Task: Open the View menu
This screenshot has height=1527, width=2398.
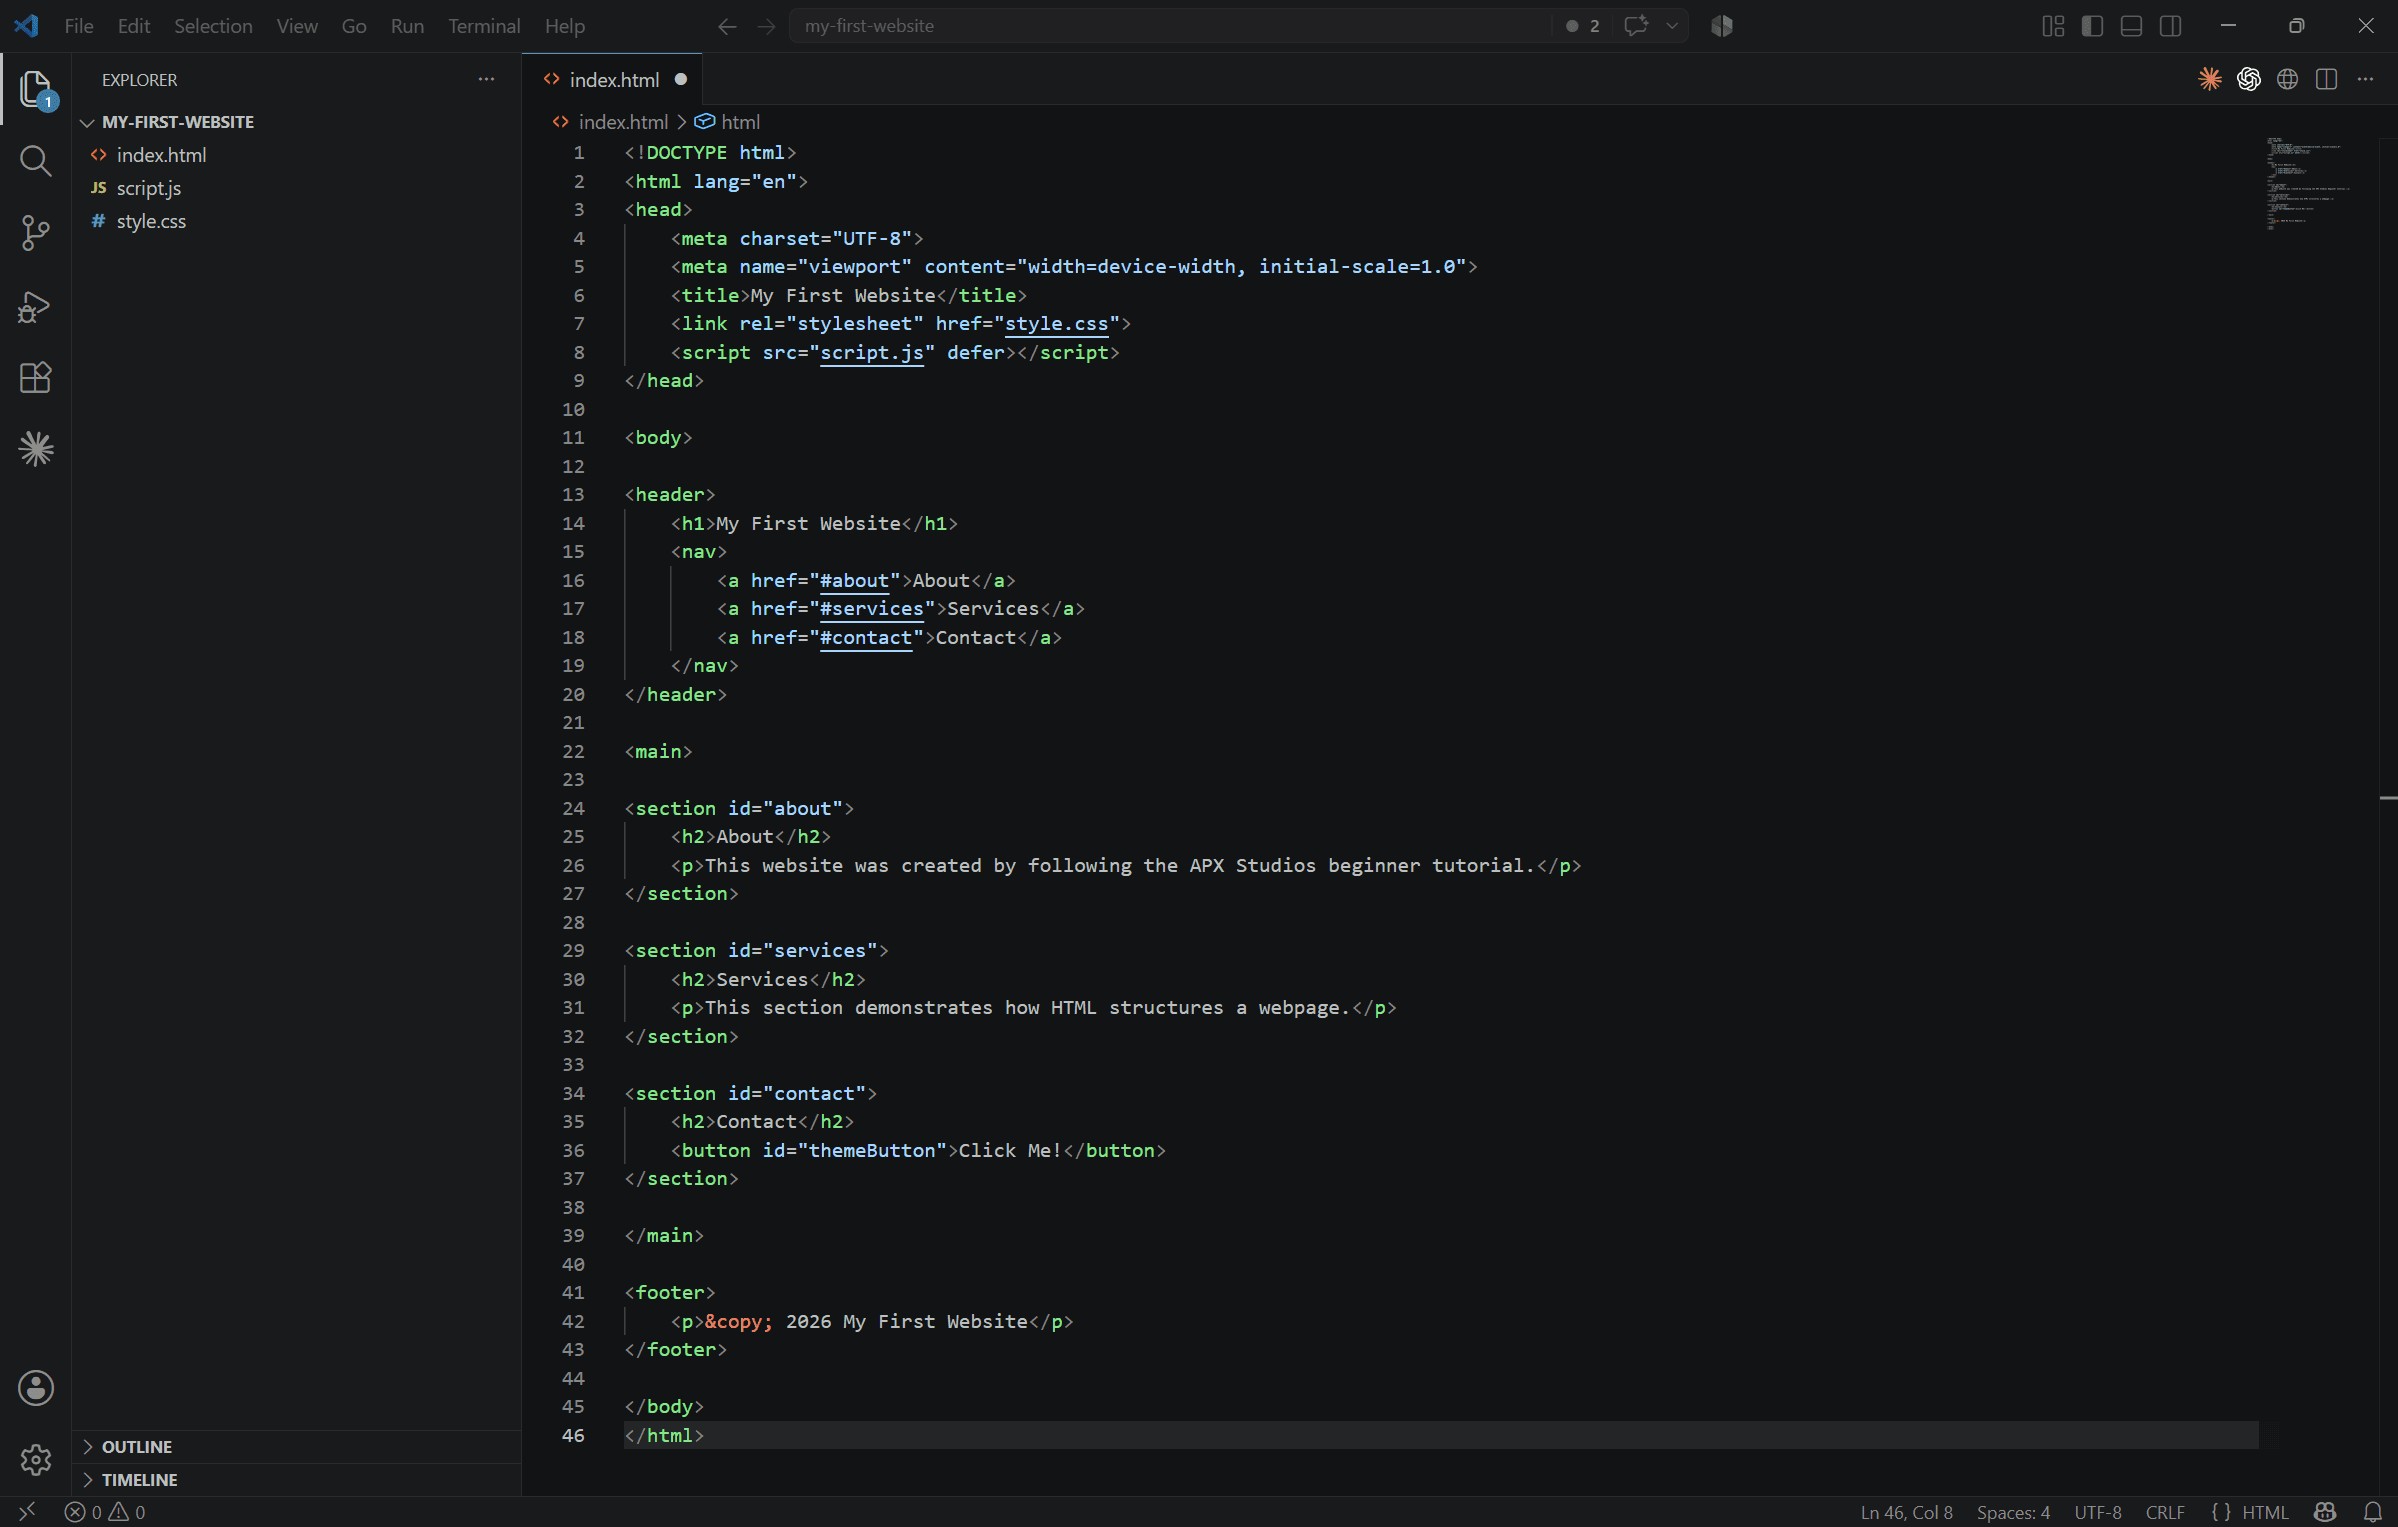Action: tap(297, 26)
